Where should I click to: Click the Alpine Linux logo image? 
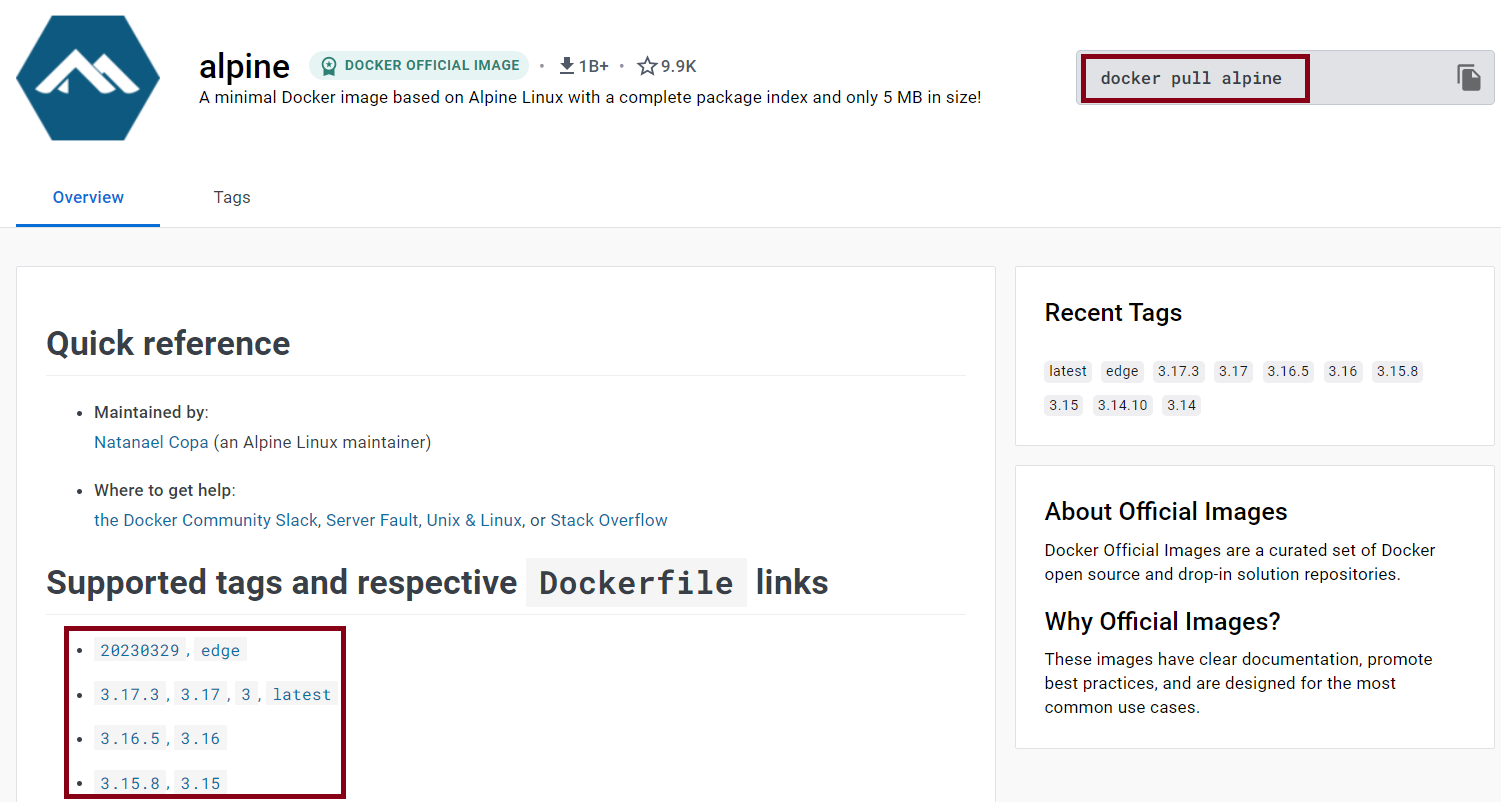pyautogui.click(x=87, y=77)
